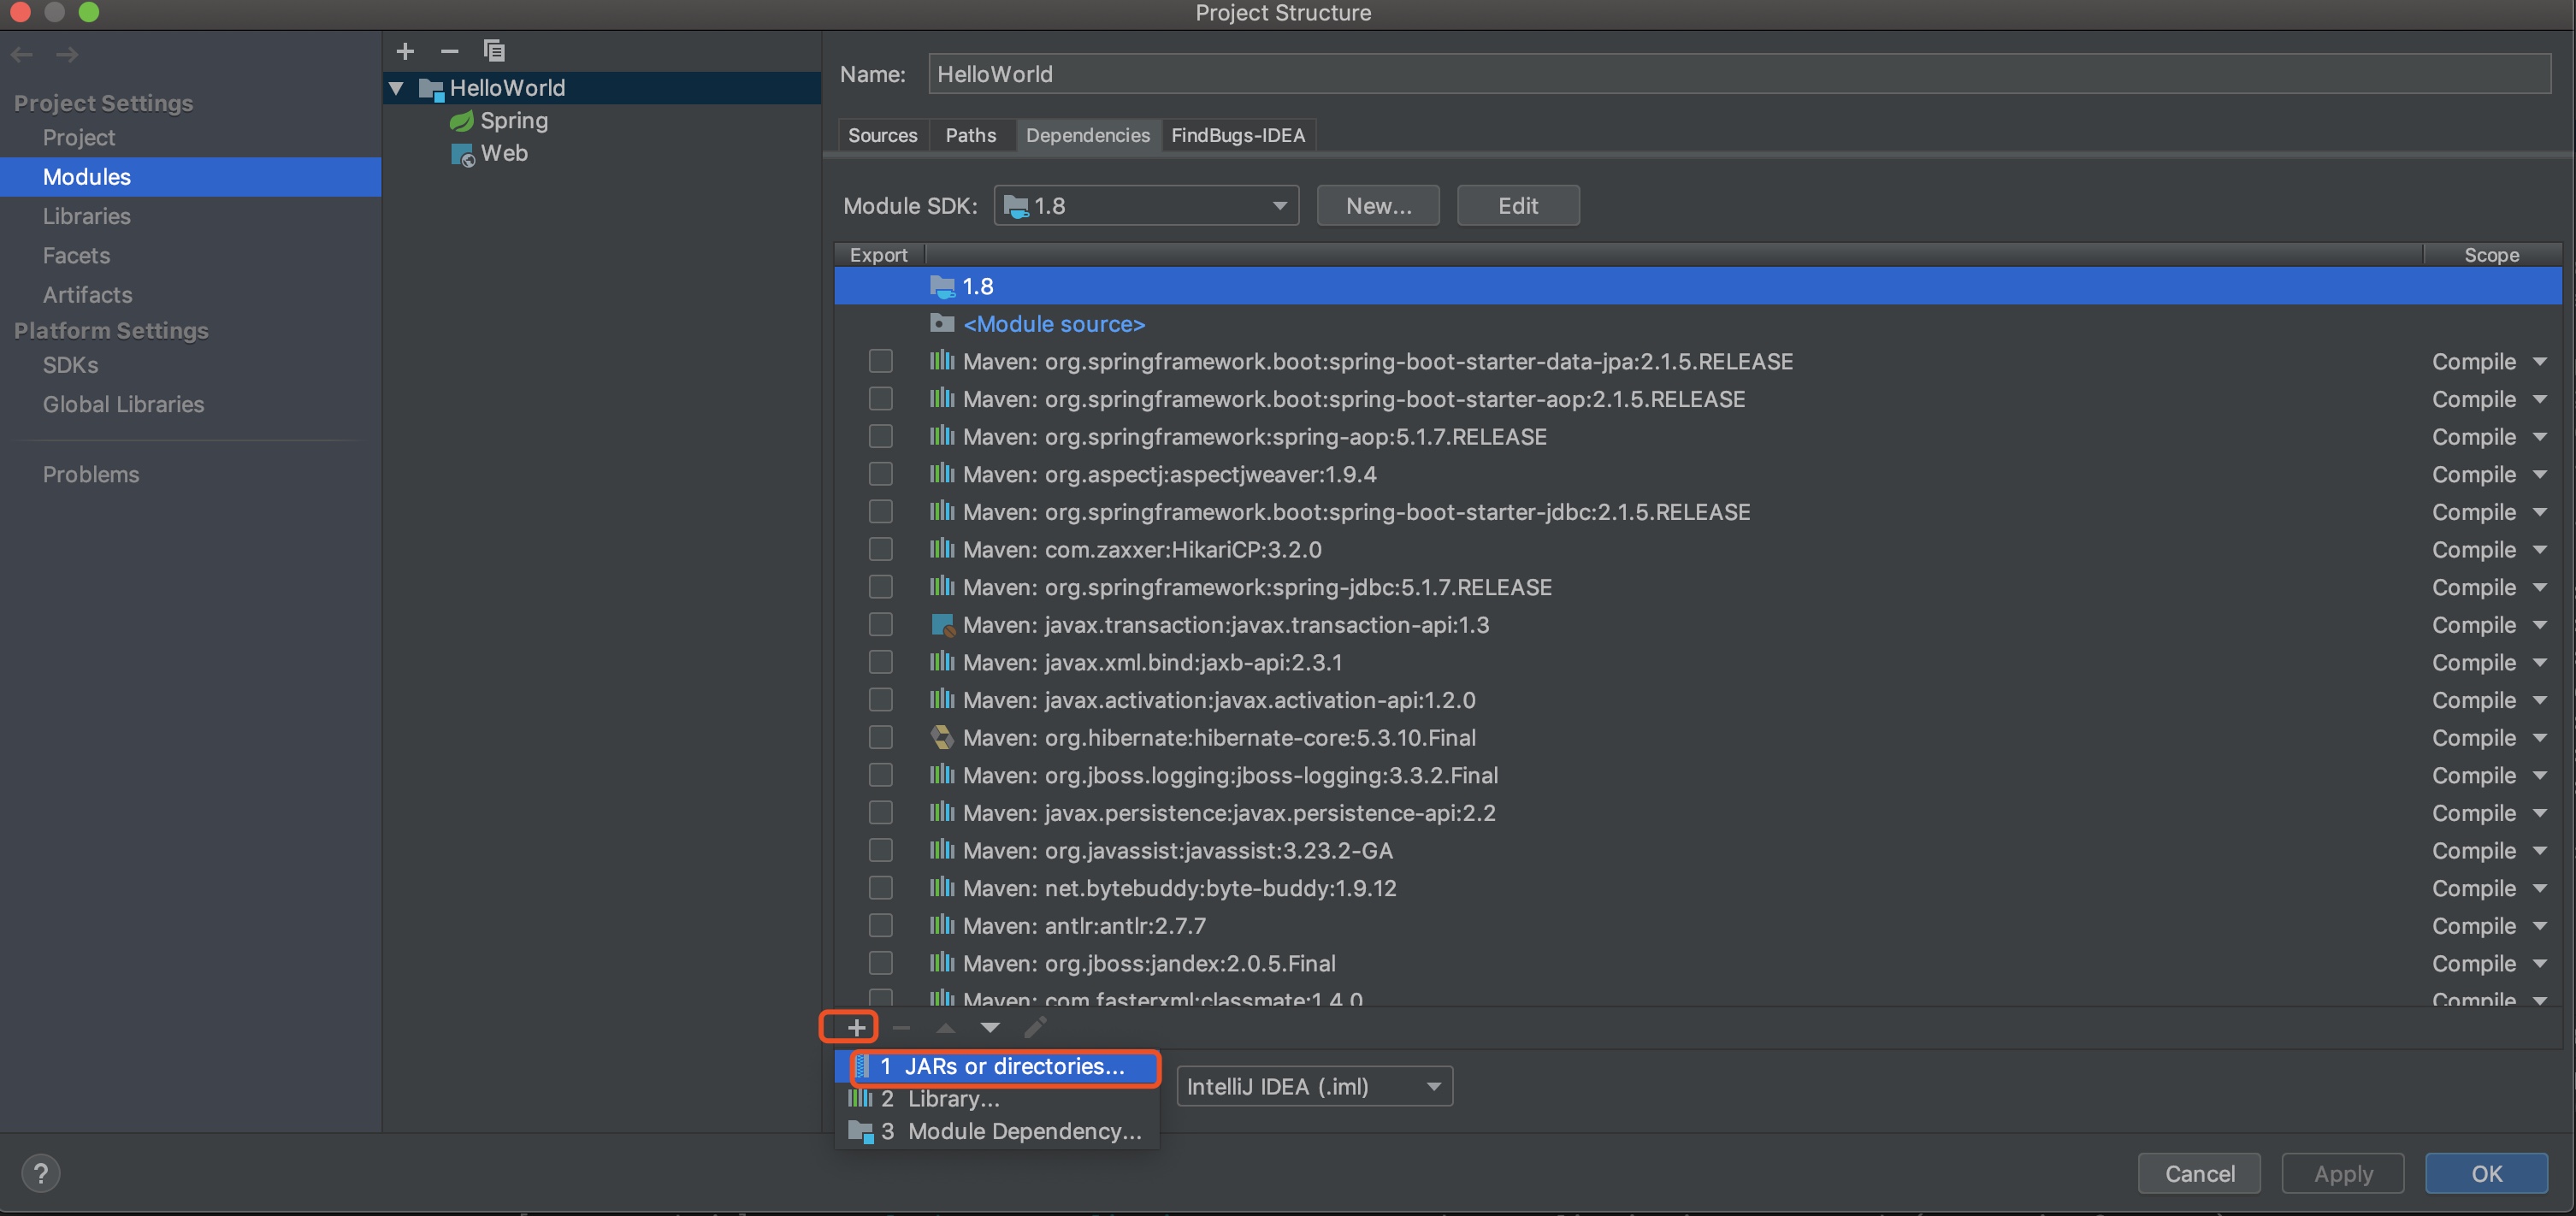This screenshot has width=2576, height=1216.
Task: Click the add module plus icon
Action: [x=405, y=51]
